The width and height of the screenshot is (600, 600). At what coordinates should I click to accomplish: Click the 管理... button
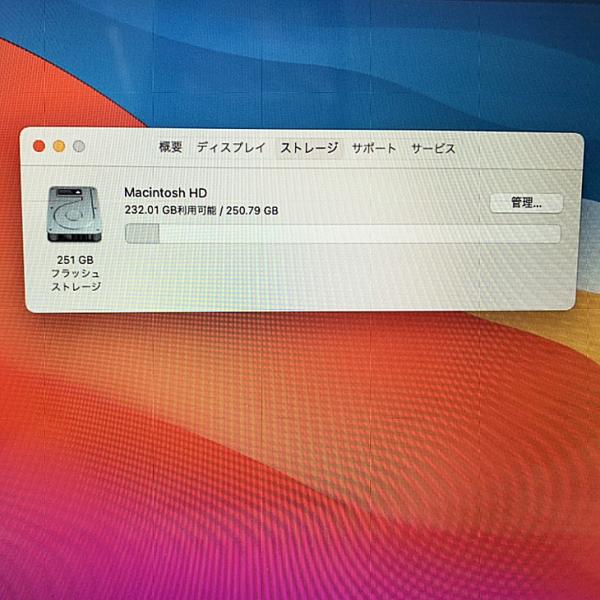point(527,203)
